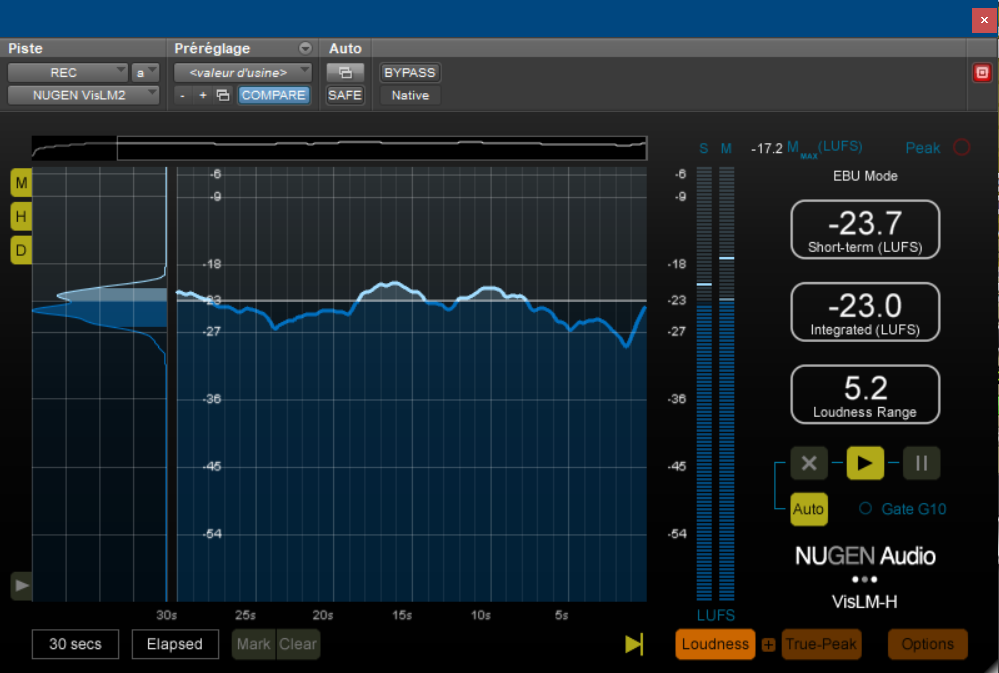Viewport: 999px width, 673px height.
Task: Click the Clear button
Action: click(298, 644)
